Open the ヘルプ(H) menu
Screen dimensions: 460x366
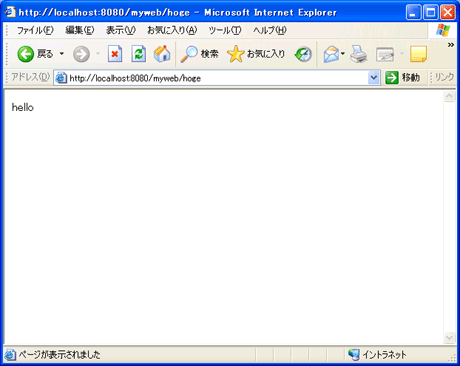(270, 30)
